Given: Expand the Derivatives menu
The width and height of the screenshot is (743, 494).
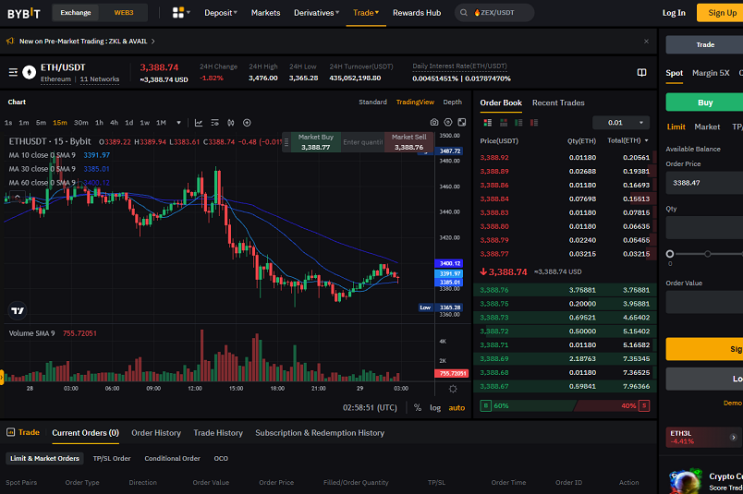Looking at the screenshot, I should point(316,13).
